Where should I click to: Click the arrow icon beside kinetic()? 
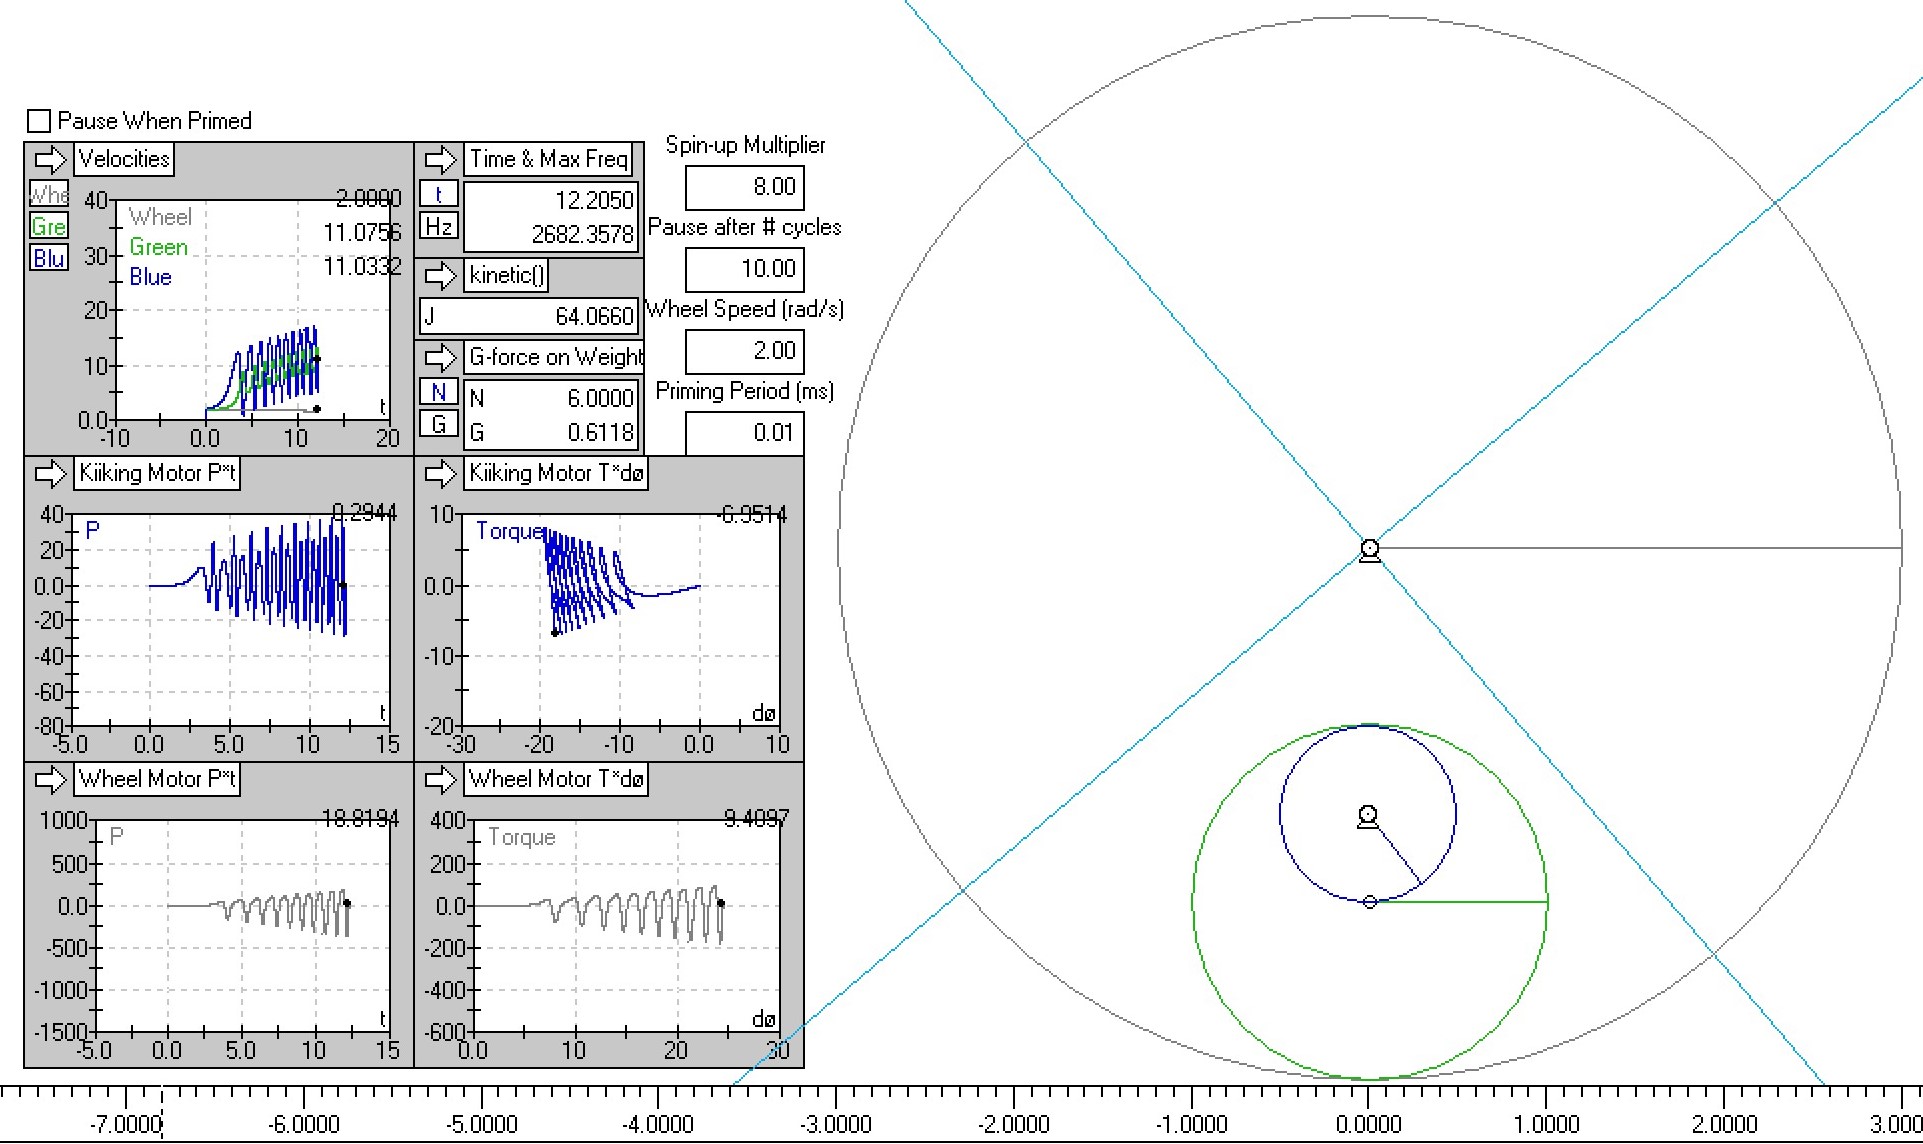point(440,275)
